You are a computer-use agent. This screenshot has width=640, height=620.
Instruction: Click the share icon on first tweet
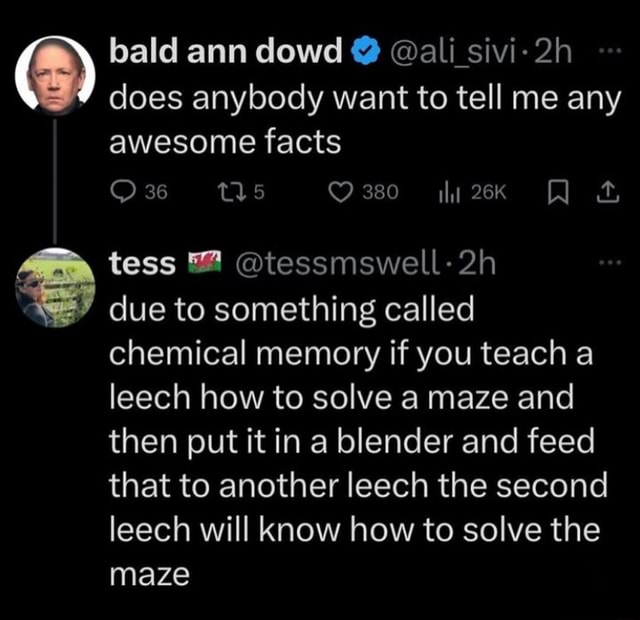(606, 190)
